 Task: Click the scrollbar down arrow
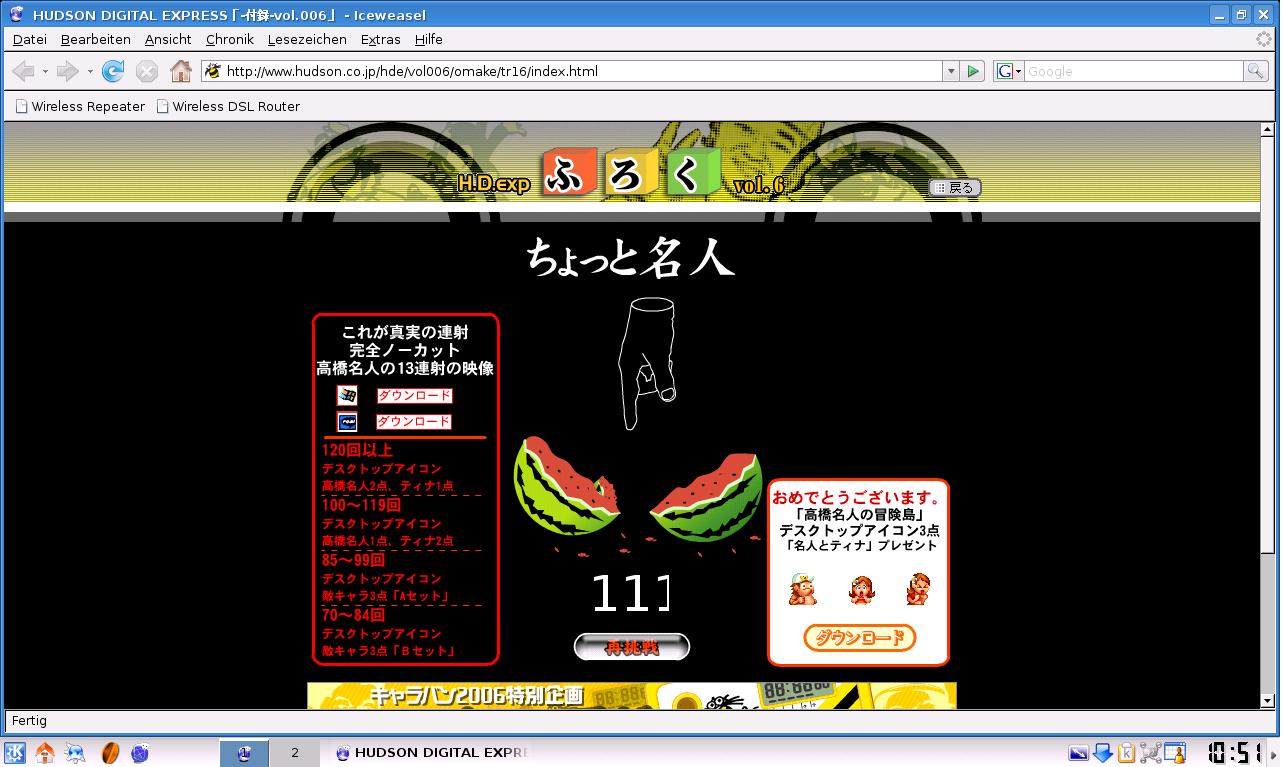1268,701
